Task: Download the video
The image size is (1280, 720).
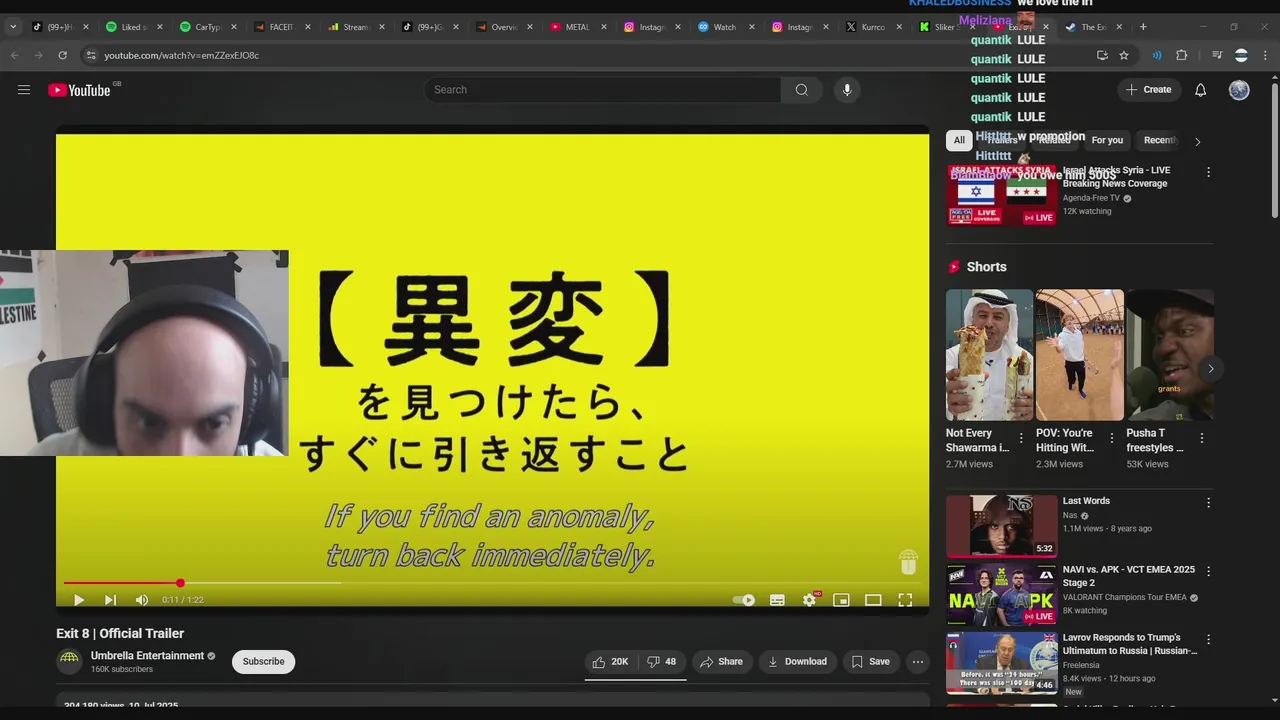Action: [x=797, y=662]
